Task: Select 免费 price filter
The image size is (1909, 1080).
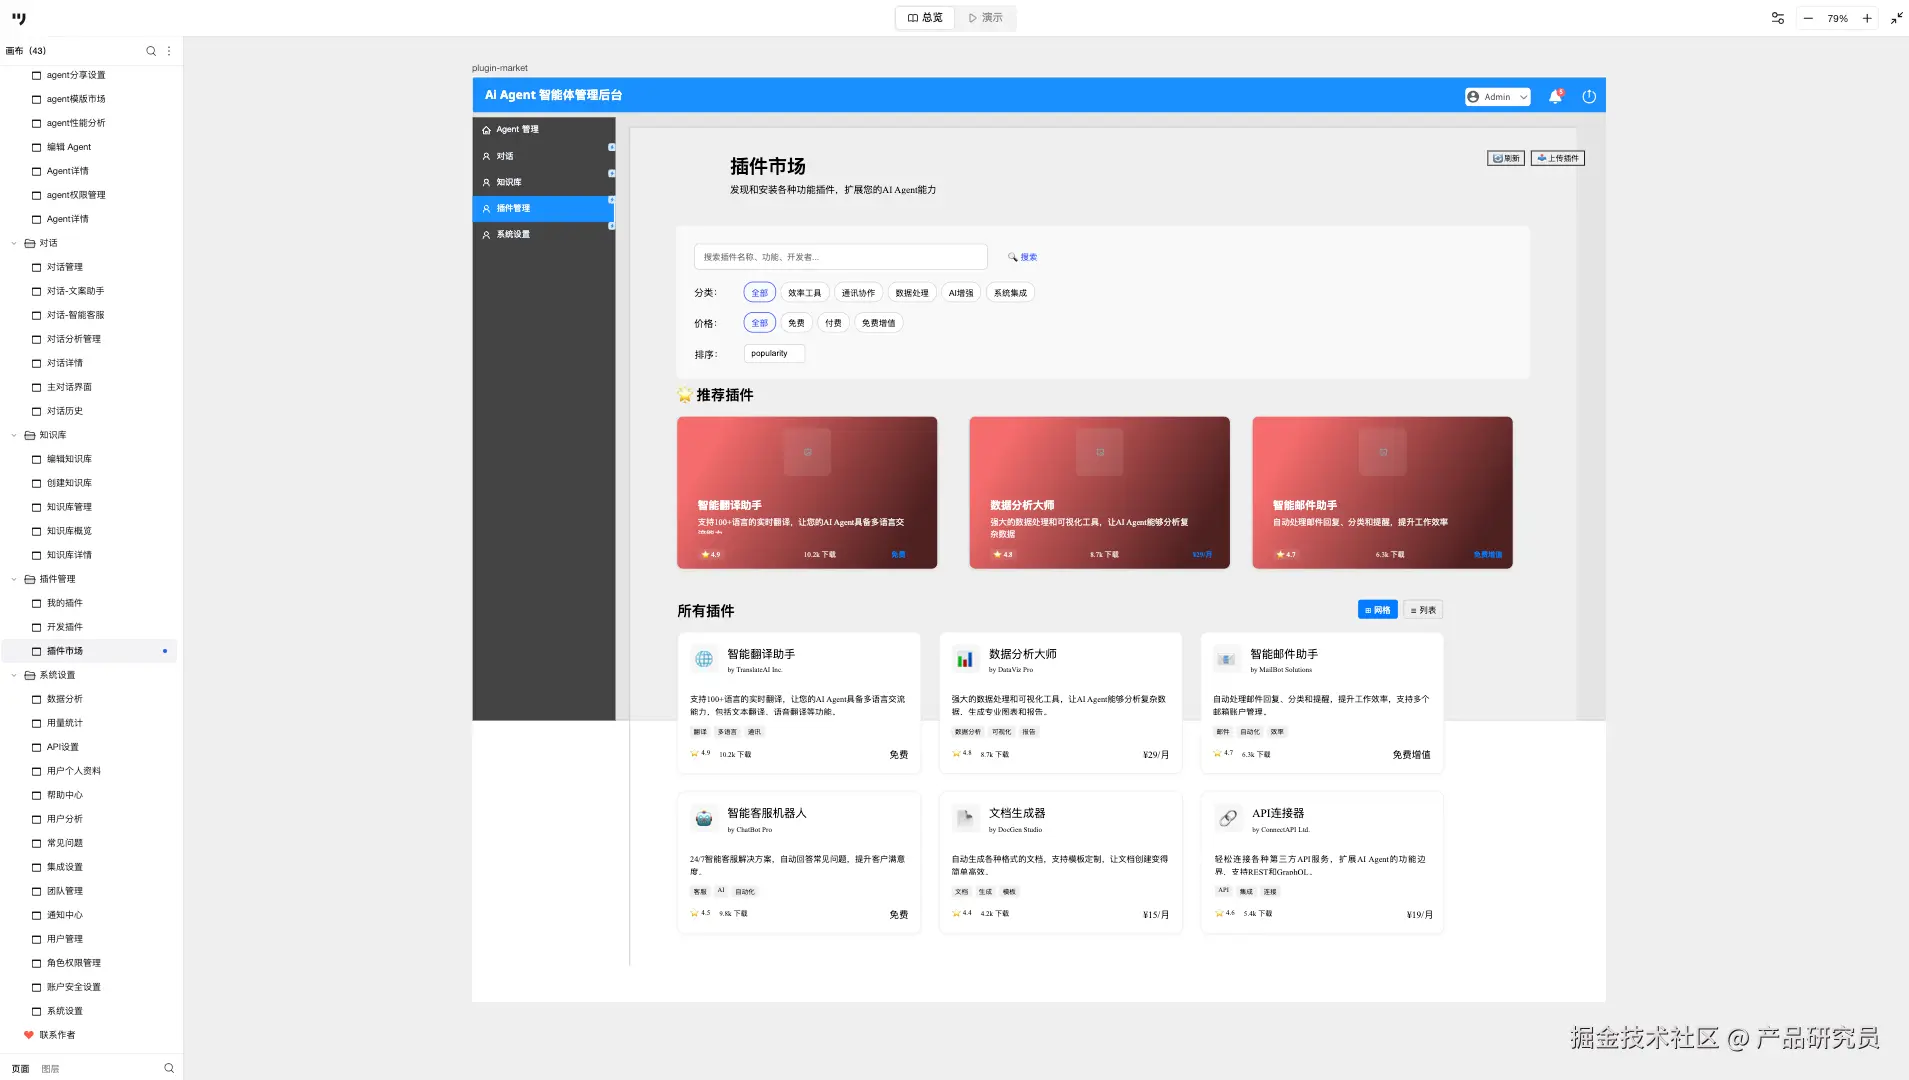Action: 796,323
